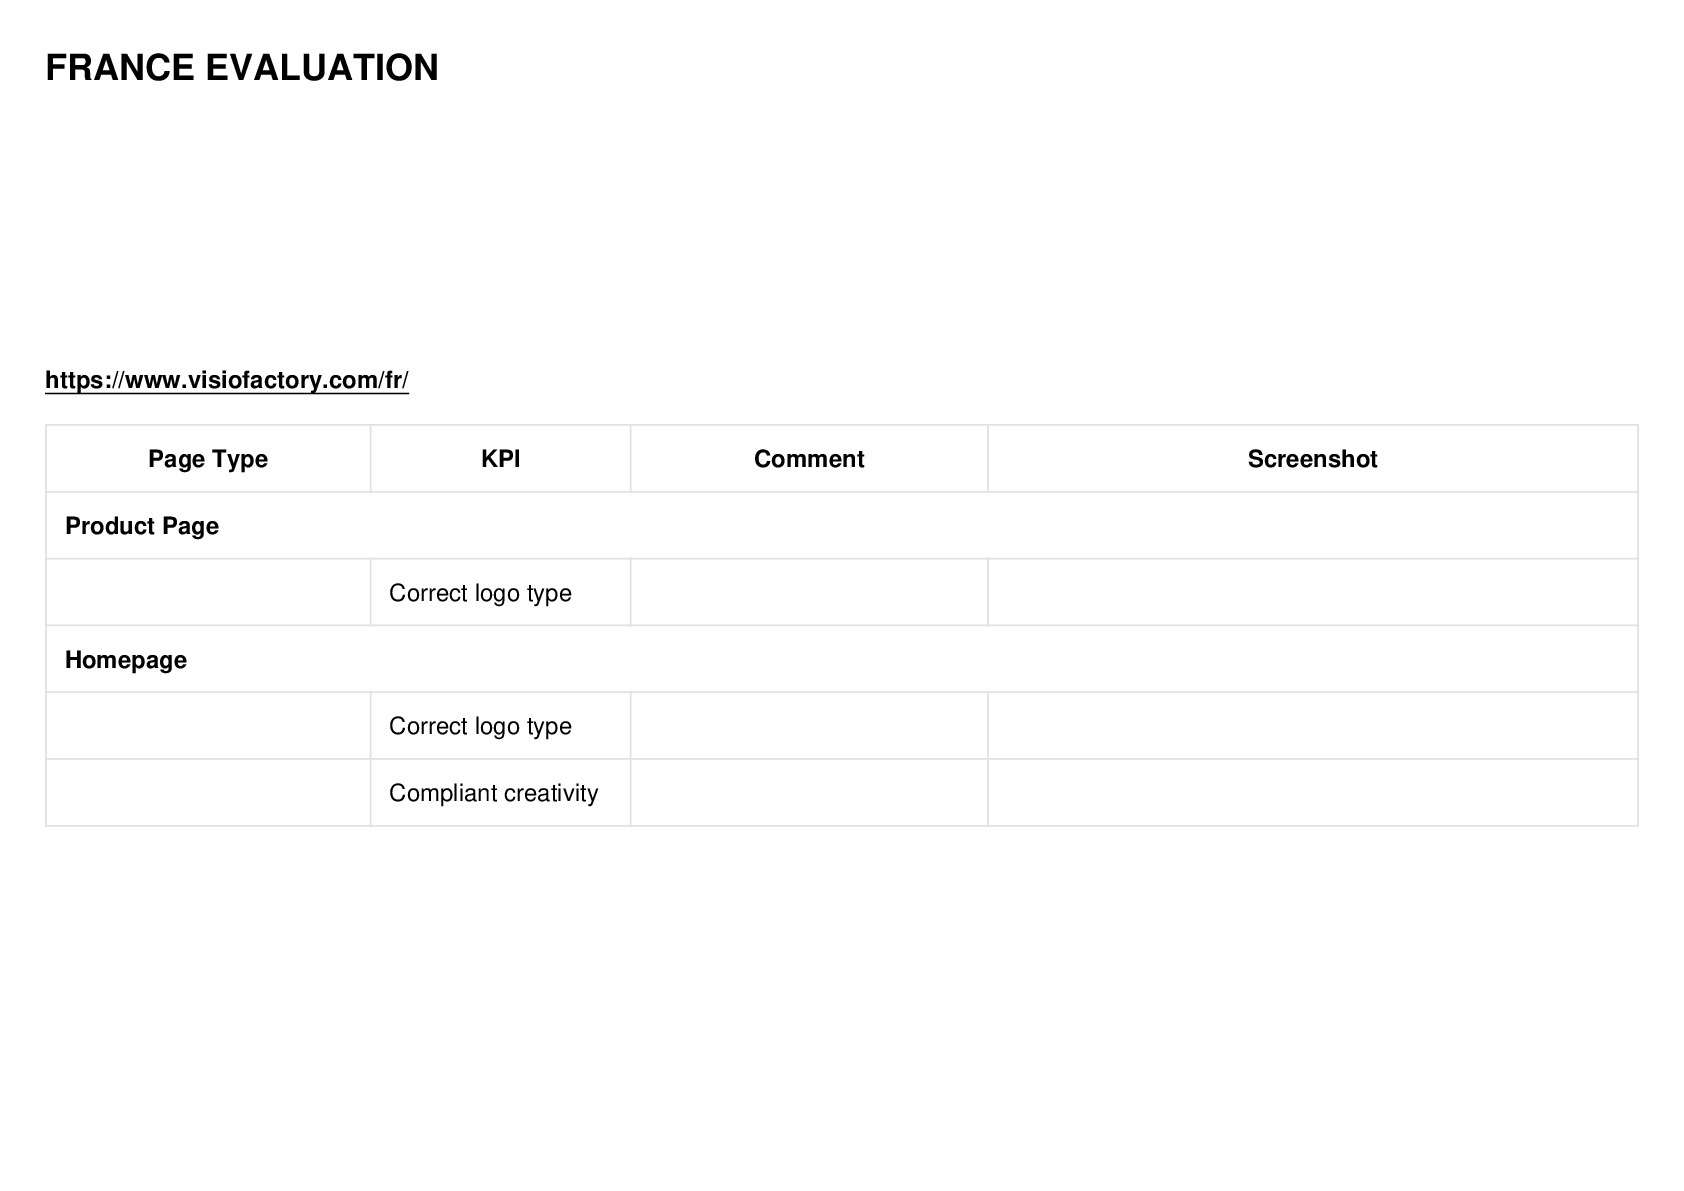
Task: Click Screenshot cell for Compliant creativity
Action: 1312,793
